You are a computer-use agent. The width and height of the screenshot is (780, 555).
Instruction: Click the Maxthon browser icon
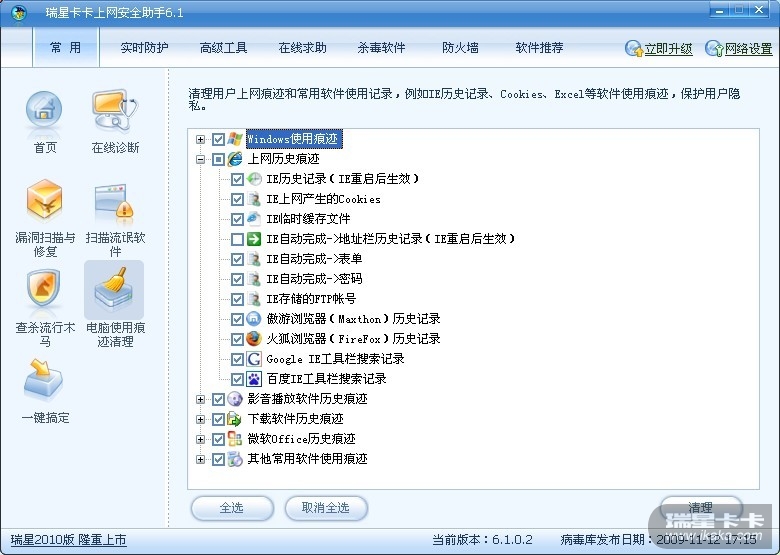tap(254, 319)
